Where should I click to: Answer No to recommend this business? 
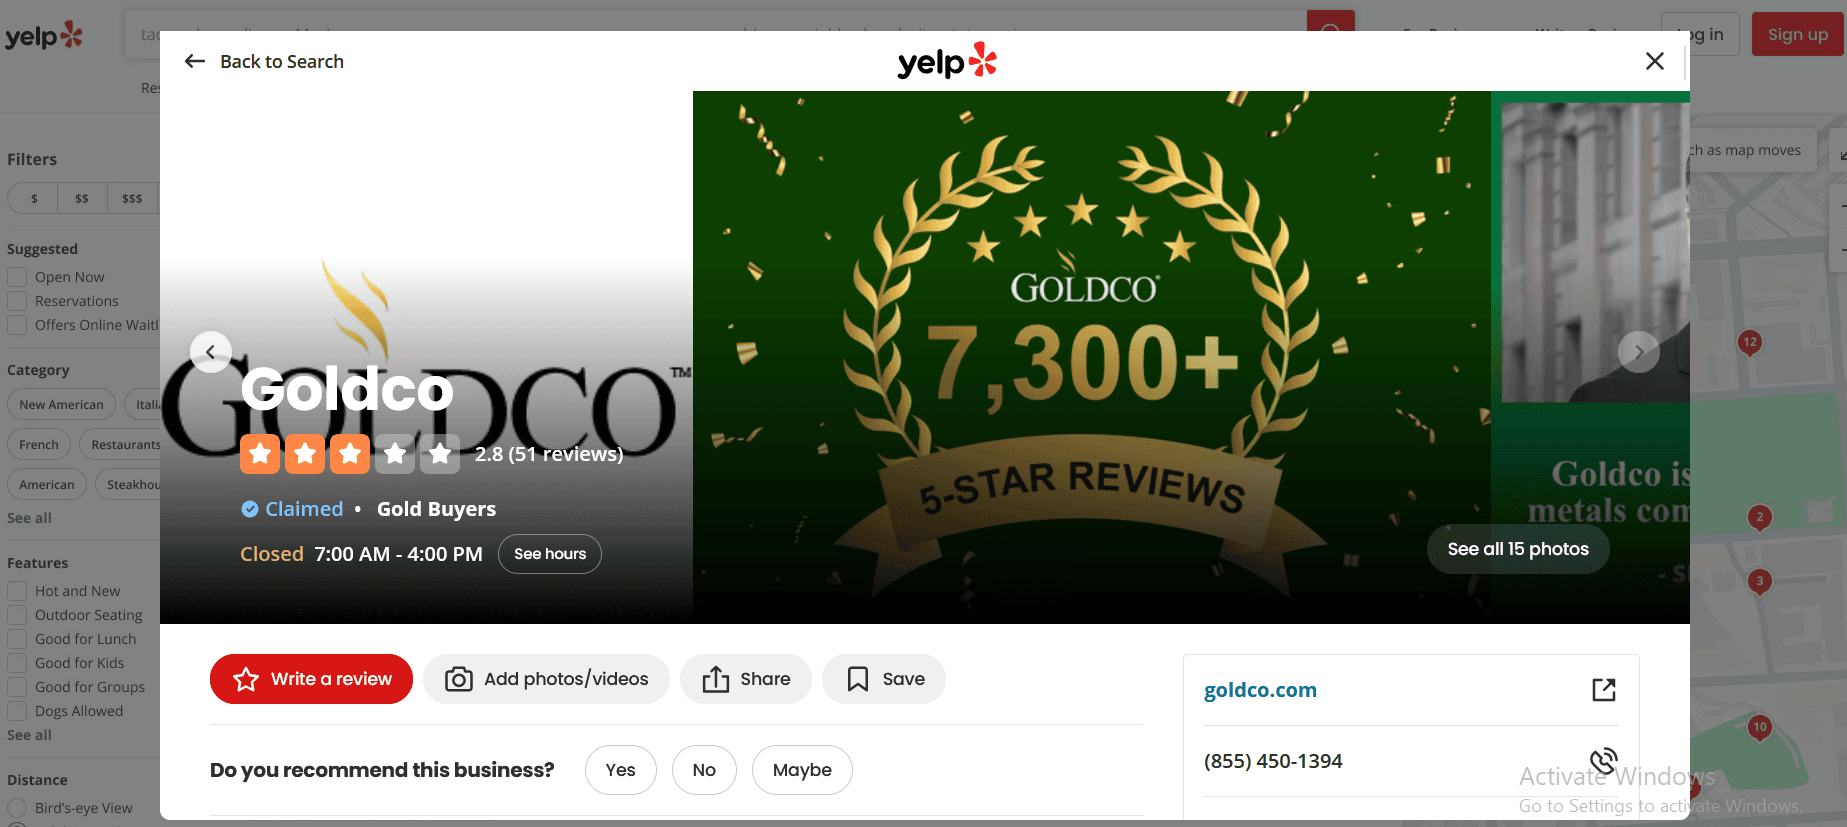tap(704, 770)
